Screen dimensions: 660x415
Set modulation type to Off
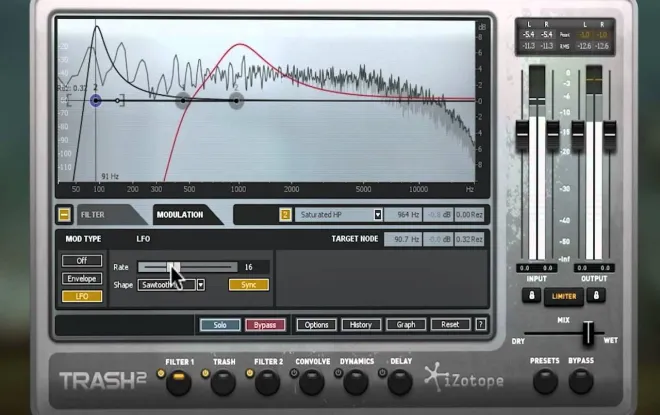click(x=82, y=261)
